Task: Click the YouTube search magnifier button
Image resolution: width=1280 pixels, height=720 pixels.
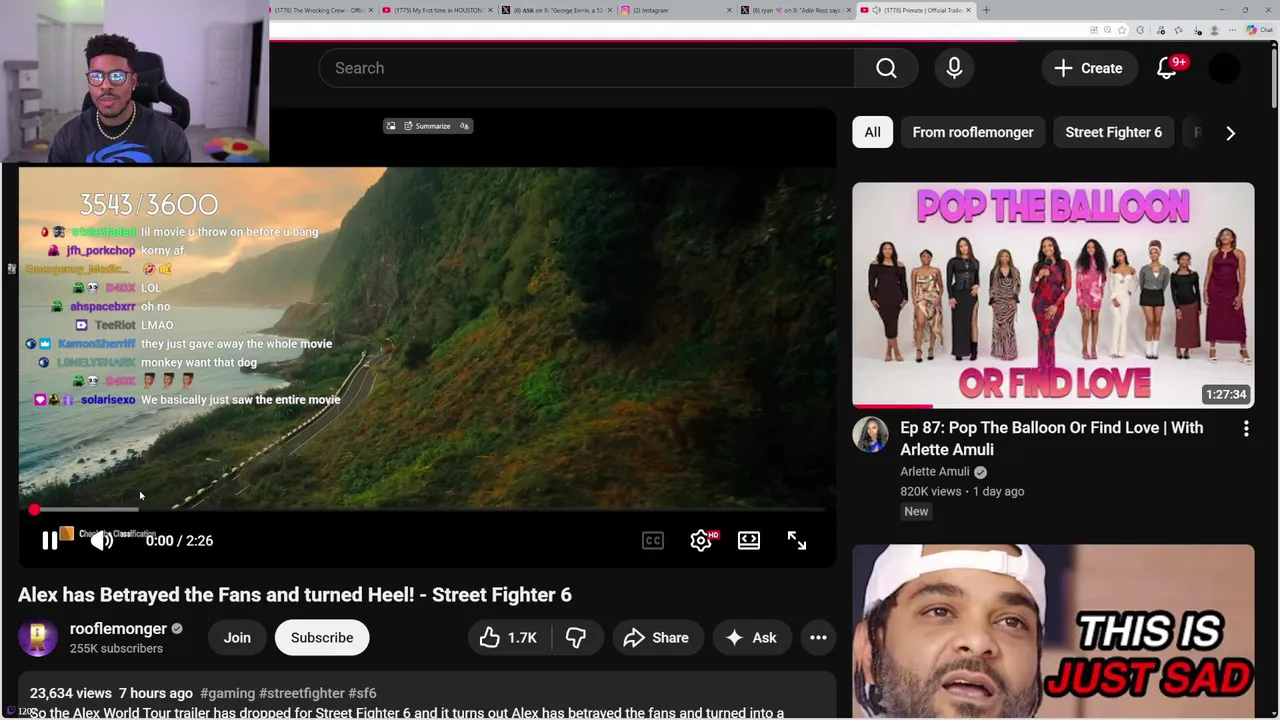Action: pos(886,68)
